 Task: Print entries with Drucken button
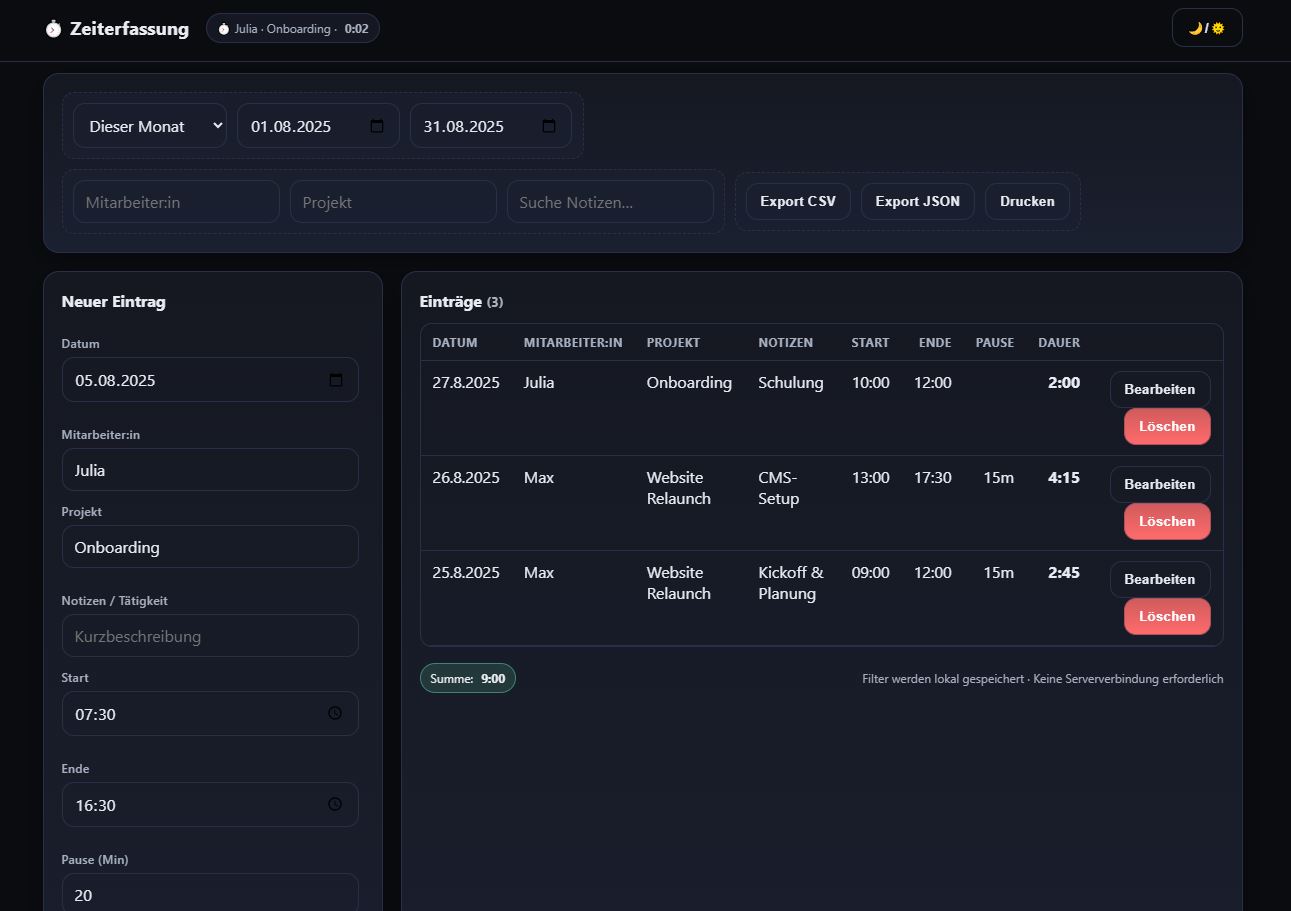click(x=1027, y=201)
